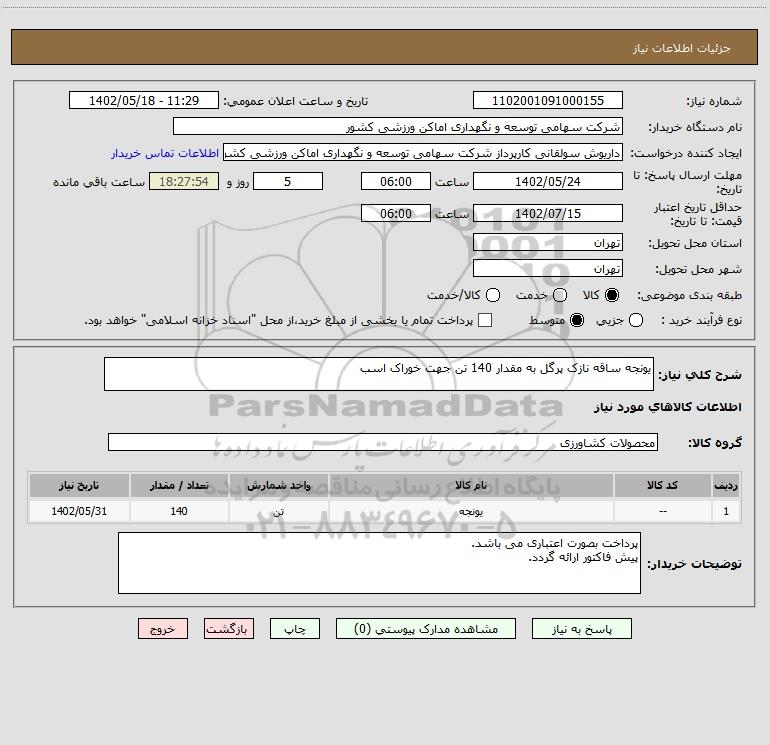Choose متوسط purchase process option
This screenshot has width=770, height=745.
click(577, 320)
